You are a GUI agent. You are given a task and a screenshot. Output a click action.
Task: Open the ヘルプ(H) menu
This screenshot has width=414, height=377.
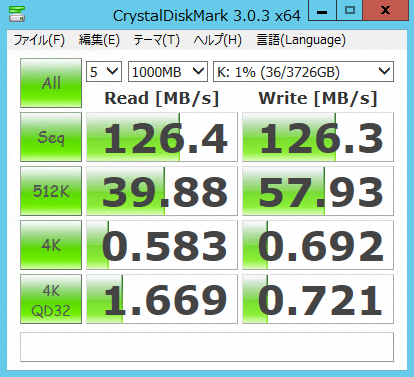click(218, 40)
